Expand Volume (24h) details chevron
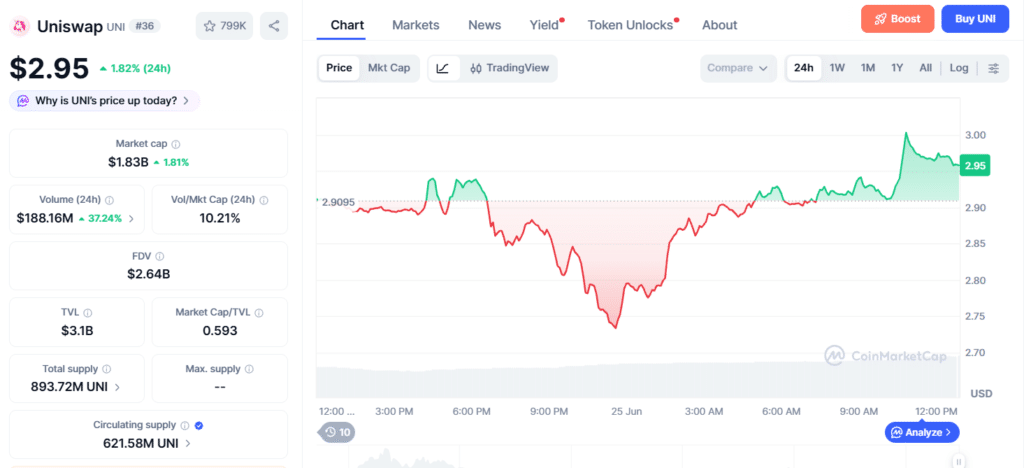The width and height of the screenshot is (1024, 468). pyautogui.click(x=131, y=219)
